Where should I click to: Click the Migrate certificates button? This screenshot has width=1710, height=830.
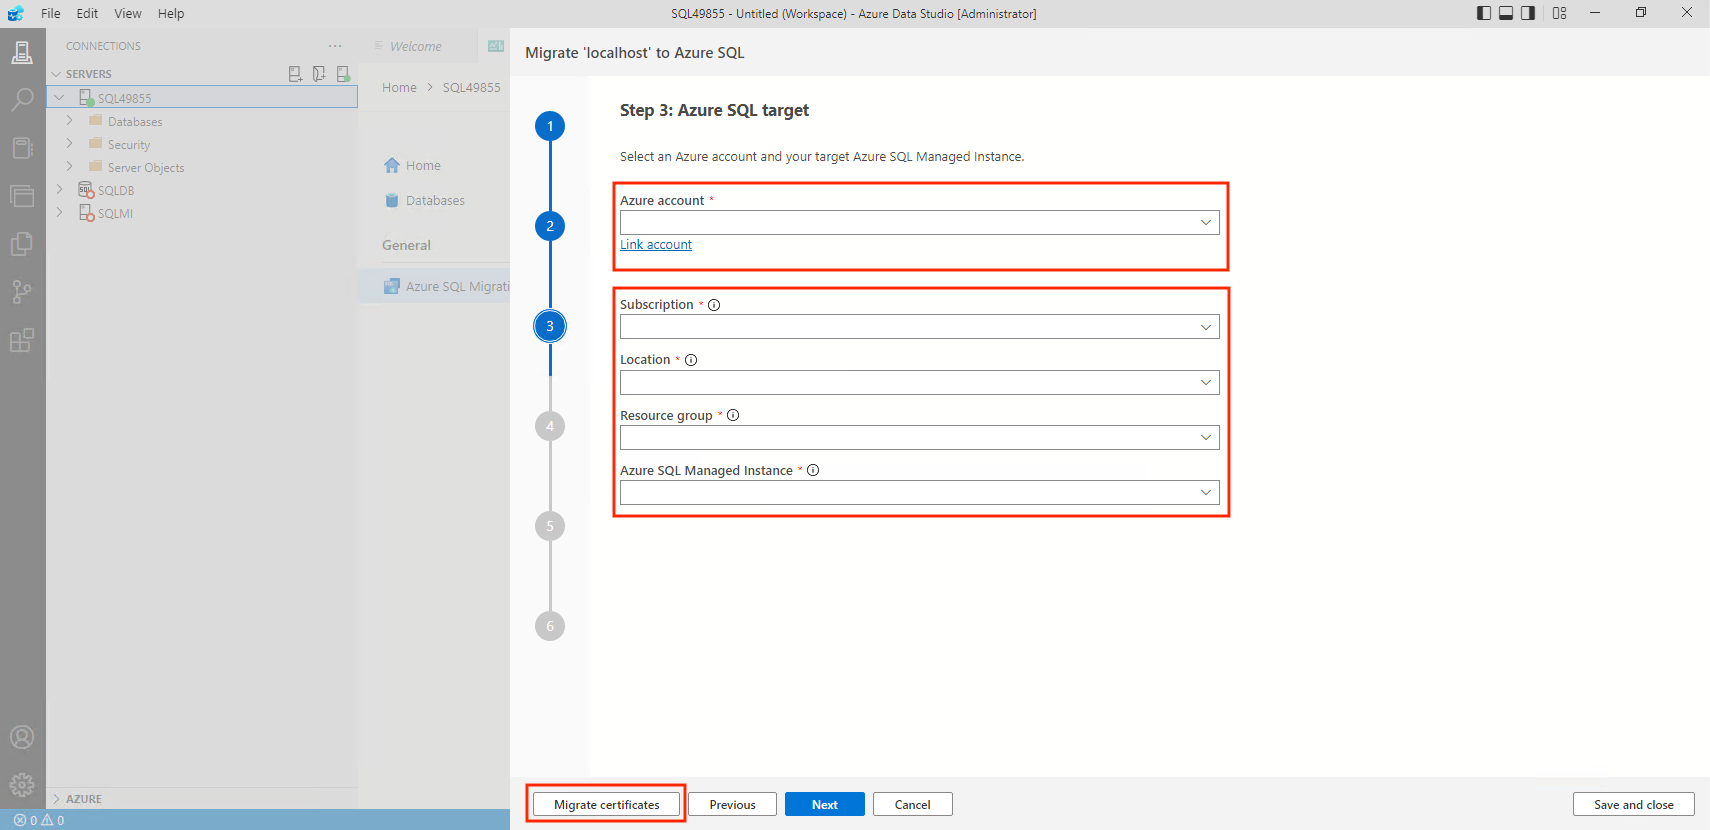607,804
